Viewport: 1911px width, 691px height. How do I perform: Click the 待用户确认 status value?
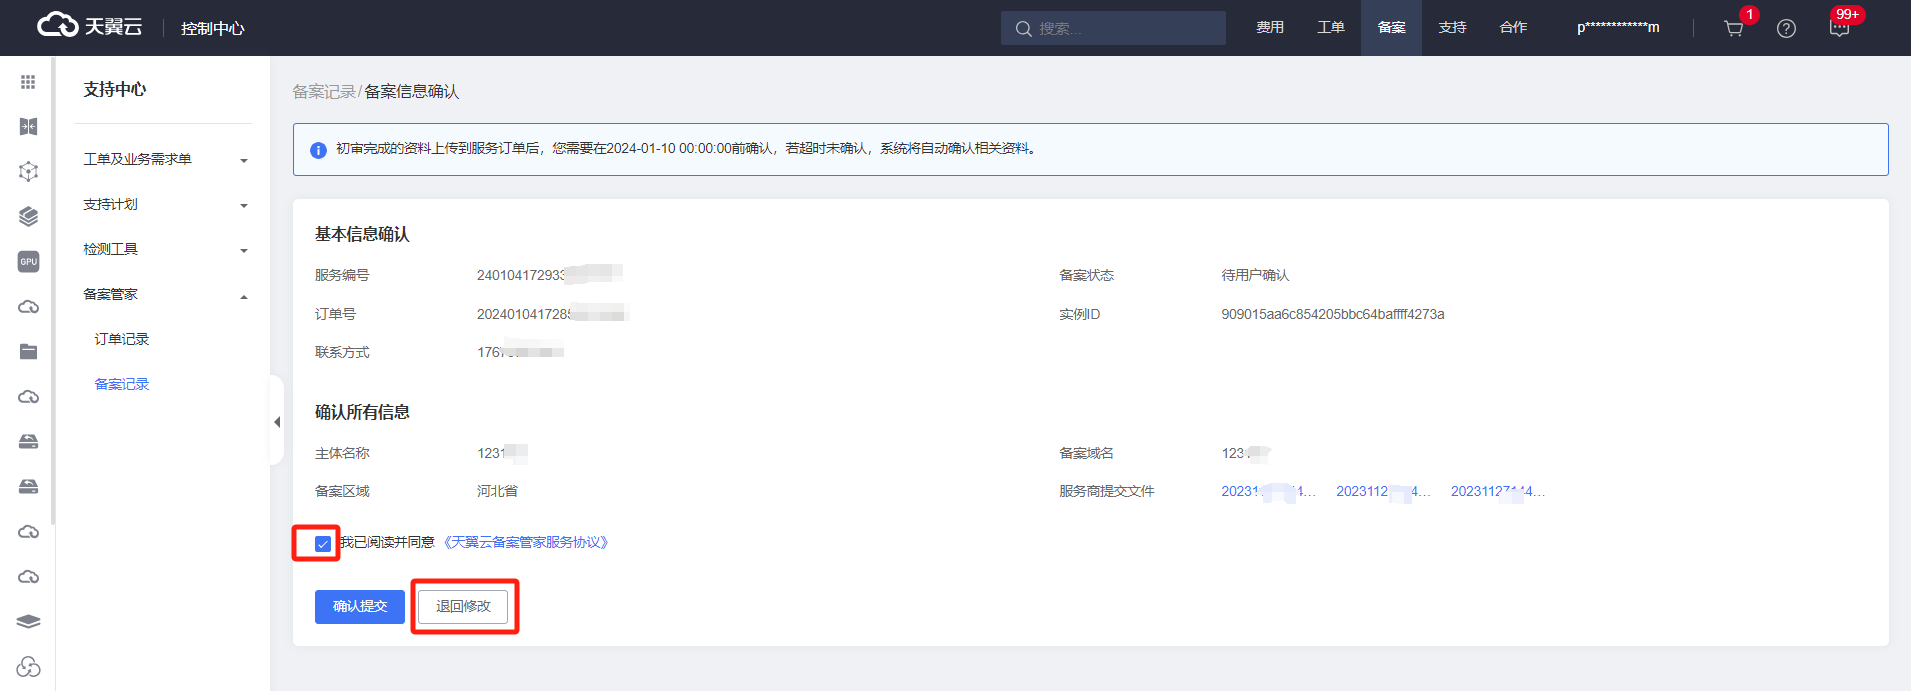click(x=1255, y=276)
